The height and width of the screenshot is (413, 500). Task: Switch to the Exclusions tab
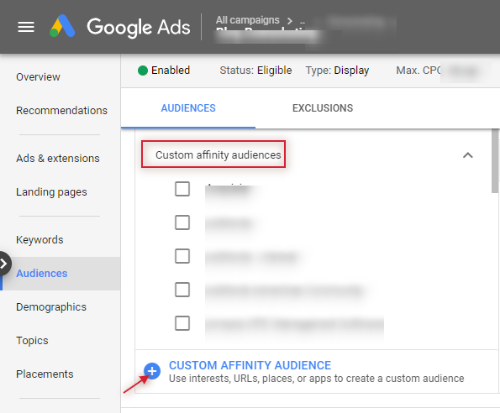[322, 108]
